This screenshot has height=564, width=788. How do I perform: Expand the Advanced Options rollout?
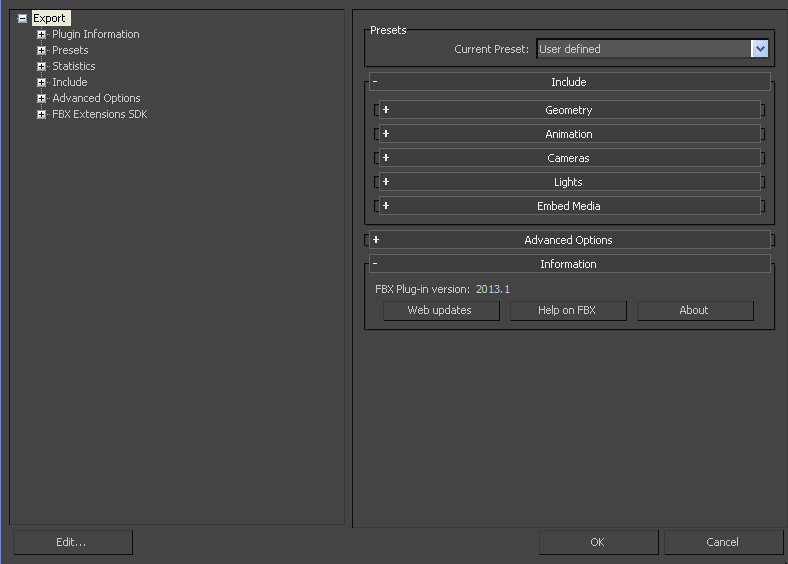coord(568,240)
